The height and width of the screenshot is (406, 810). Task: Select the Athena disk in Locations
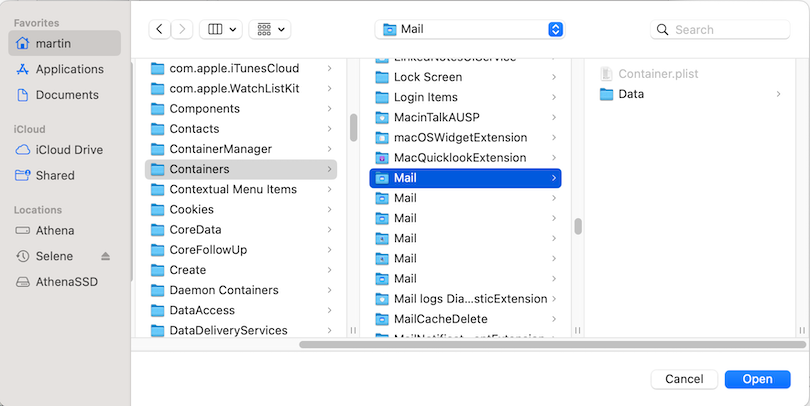pos(65,230)
